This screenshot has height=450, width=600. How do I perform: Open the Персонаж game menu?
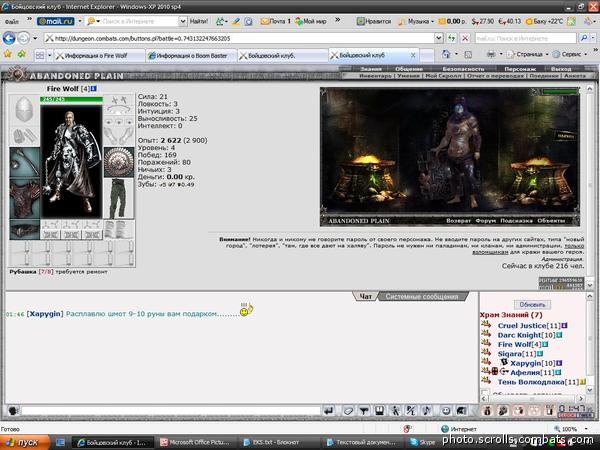[x=520, y=69]
